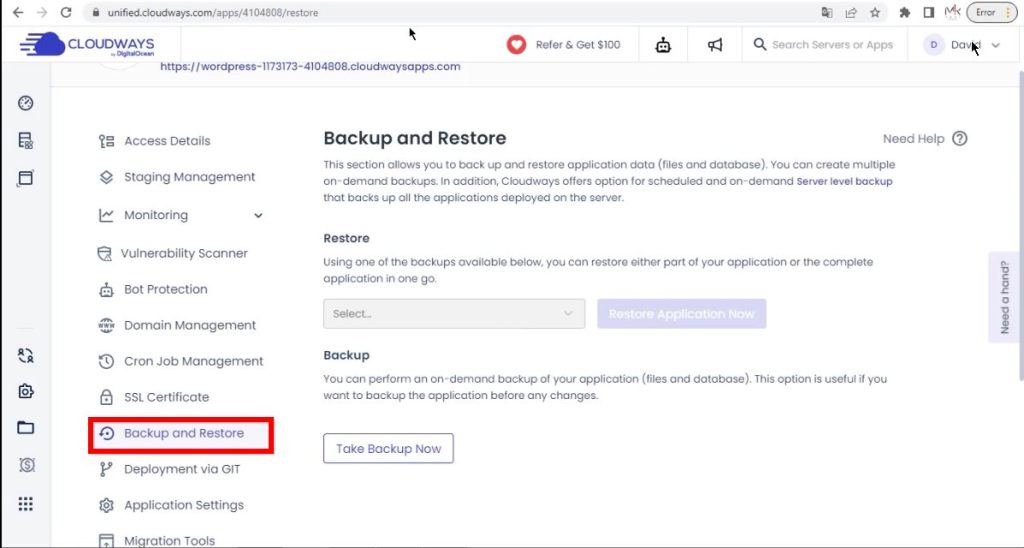Screen dimensions: 1024x548
Task: Open the servers icon in left sidebar
Action: coord(26,141)
